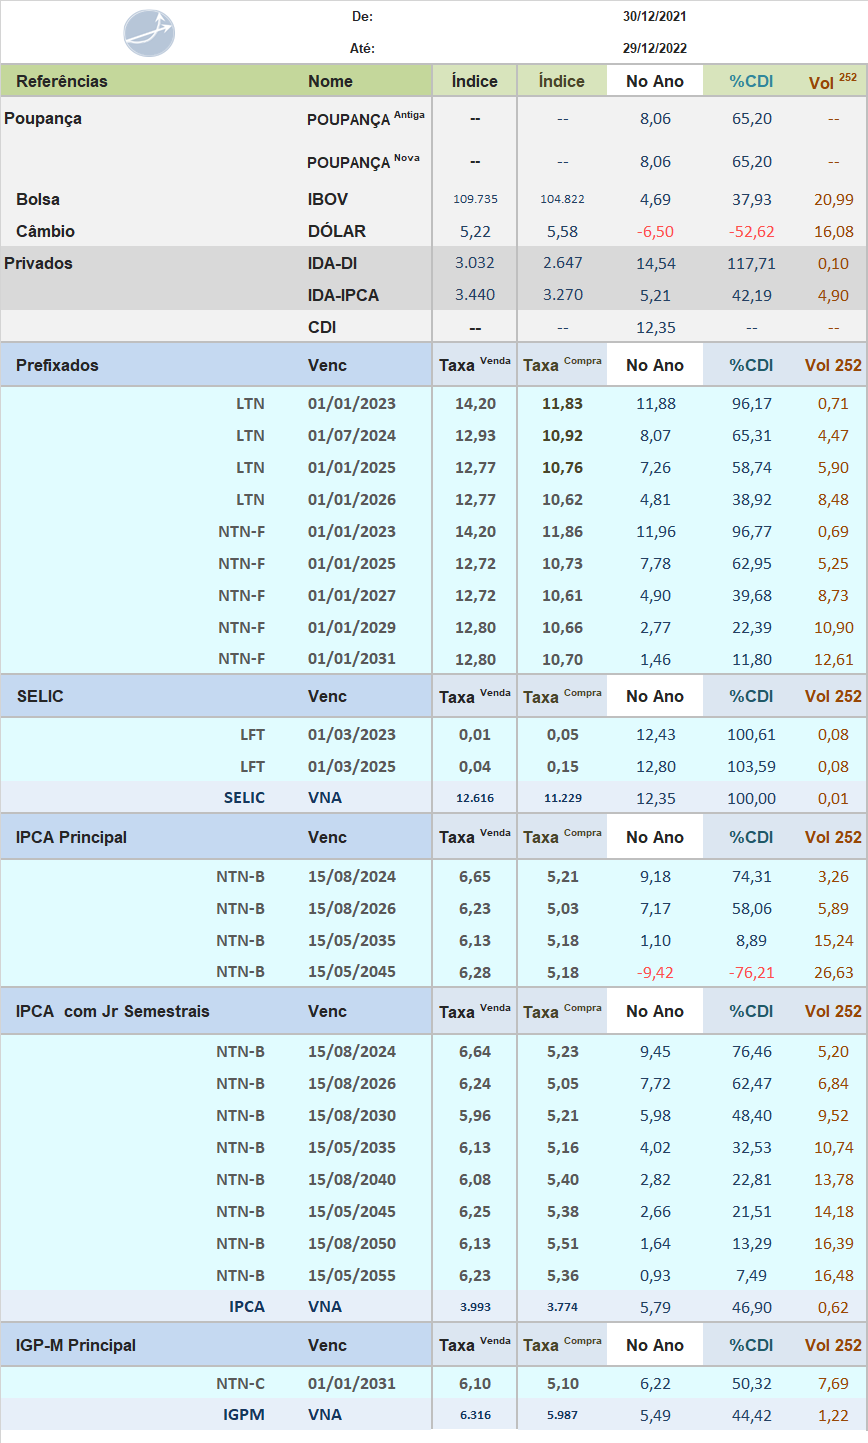
Task: Open the IPCA Principal section header
Action: tap(71, 837)
